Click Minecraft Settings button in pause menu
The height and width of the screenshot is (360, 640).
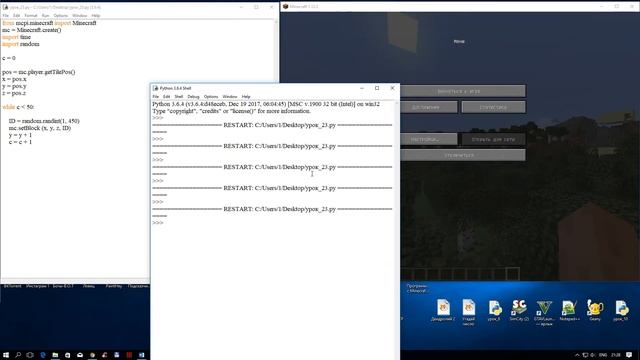tap(429, 139)
